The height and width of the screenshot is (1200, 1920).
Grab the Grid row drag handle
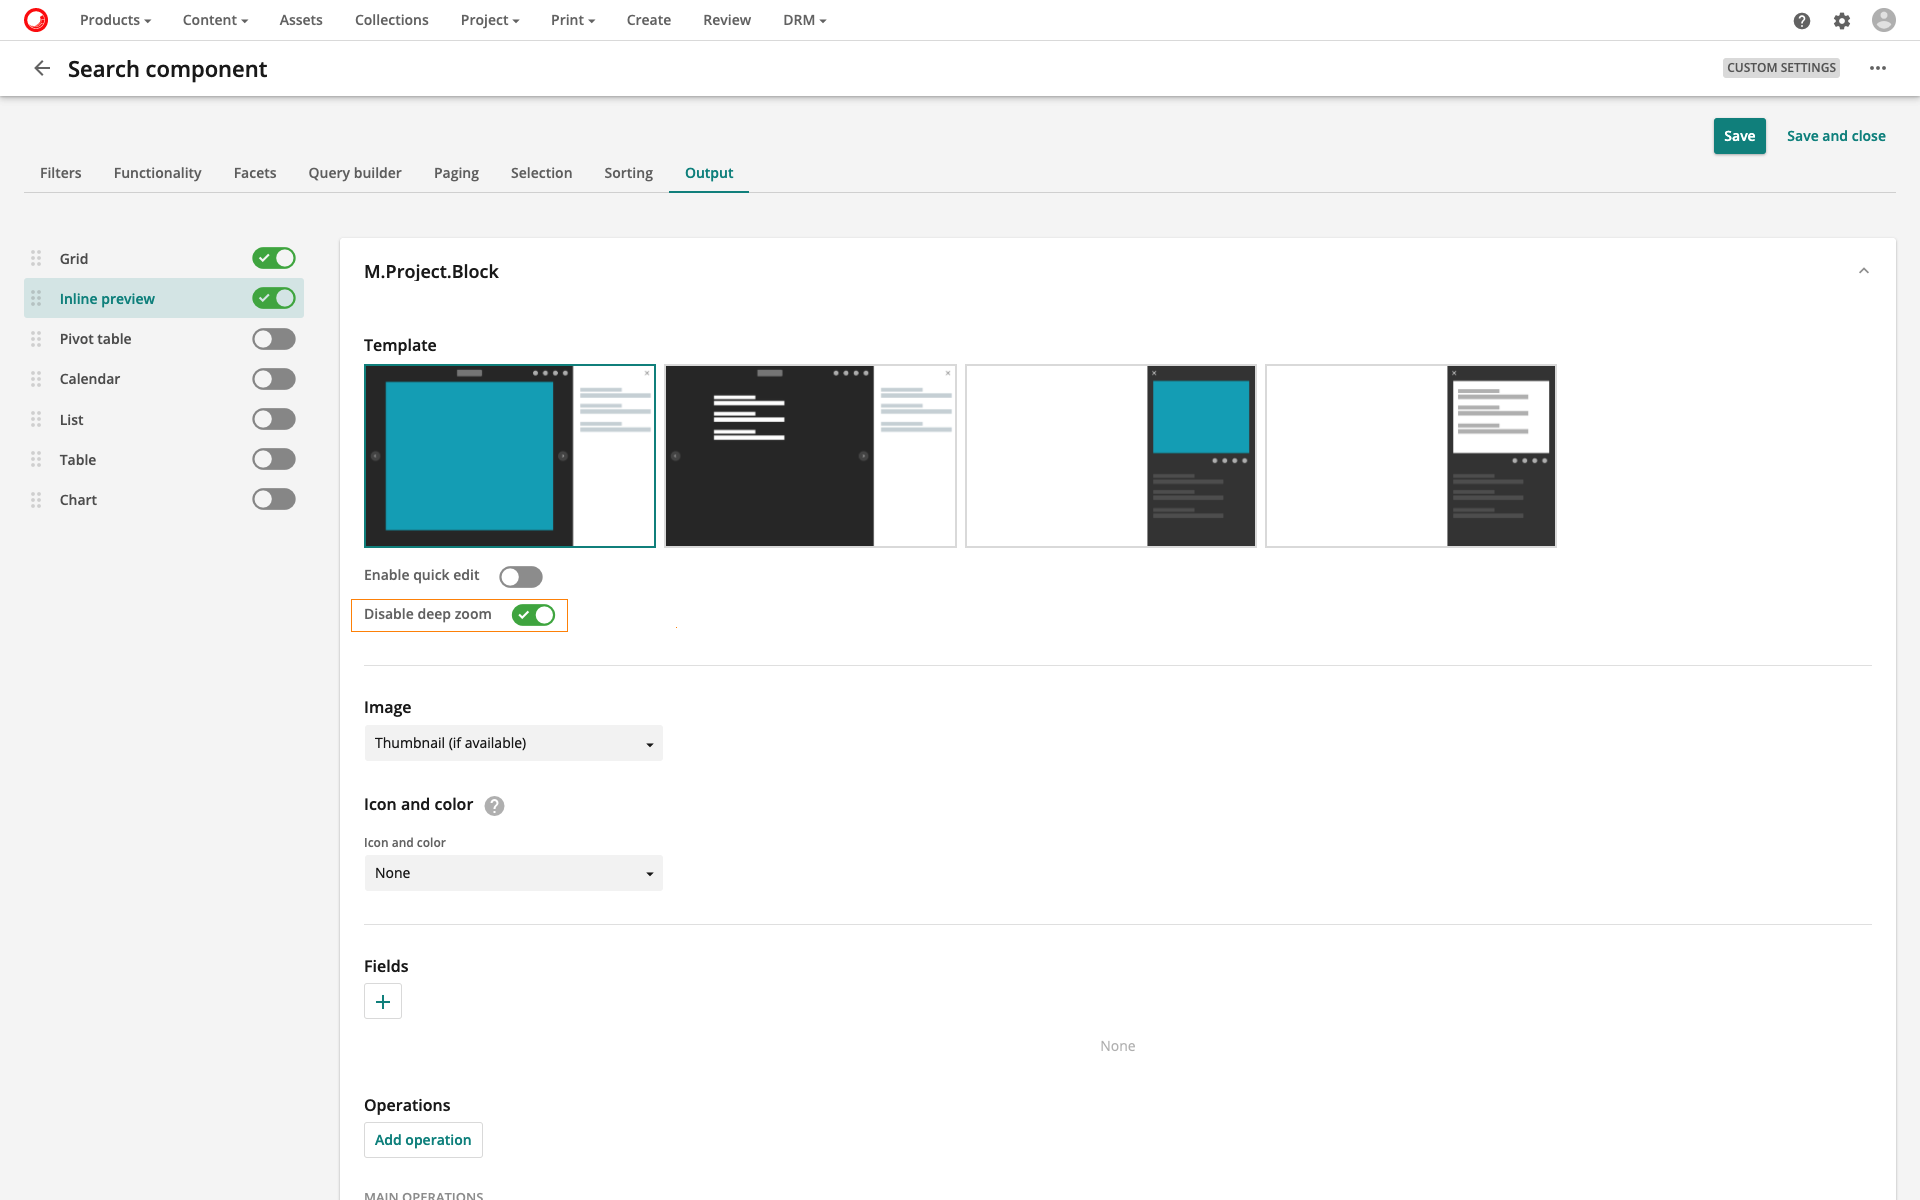click(x=36, y=258)
